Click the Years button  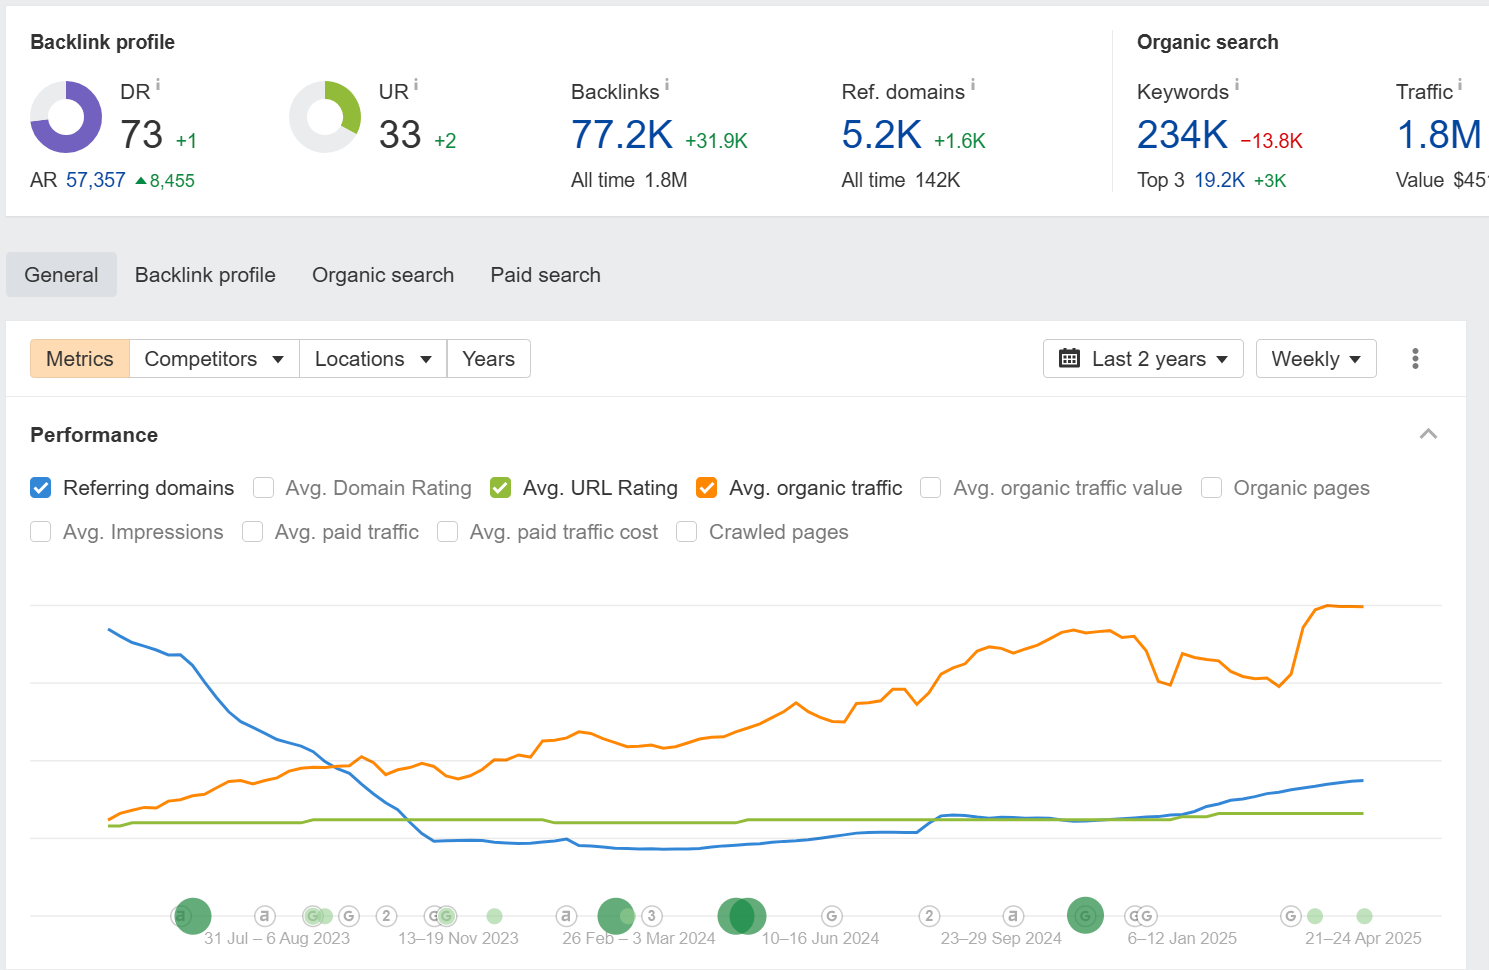tap(488, 359)
